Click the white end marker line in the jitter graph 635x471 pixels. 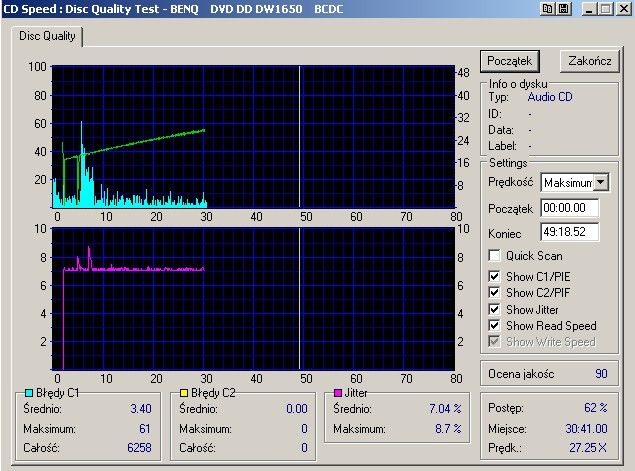pos(299,298)
